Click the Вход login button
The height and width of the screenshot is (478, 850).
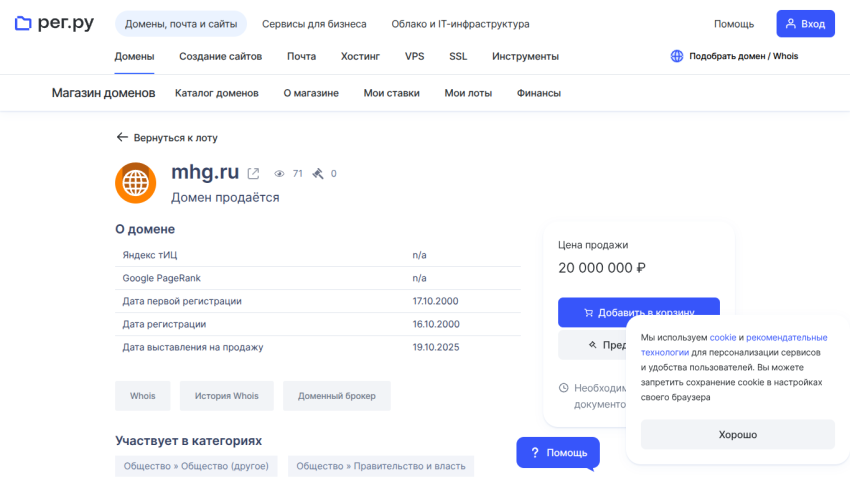(806, 24)
